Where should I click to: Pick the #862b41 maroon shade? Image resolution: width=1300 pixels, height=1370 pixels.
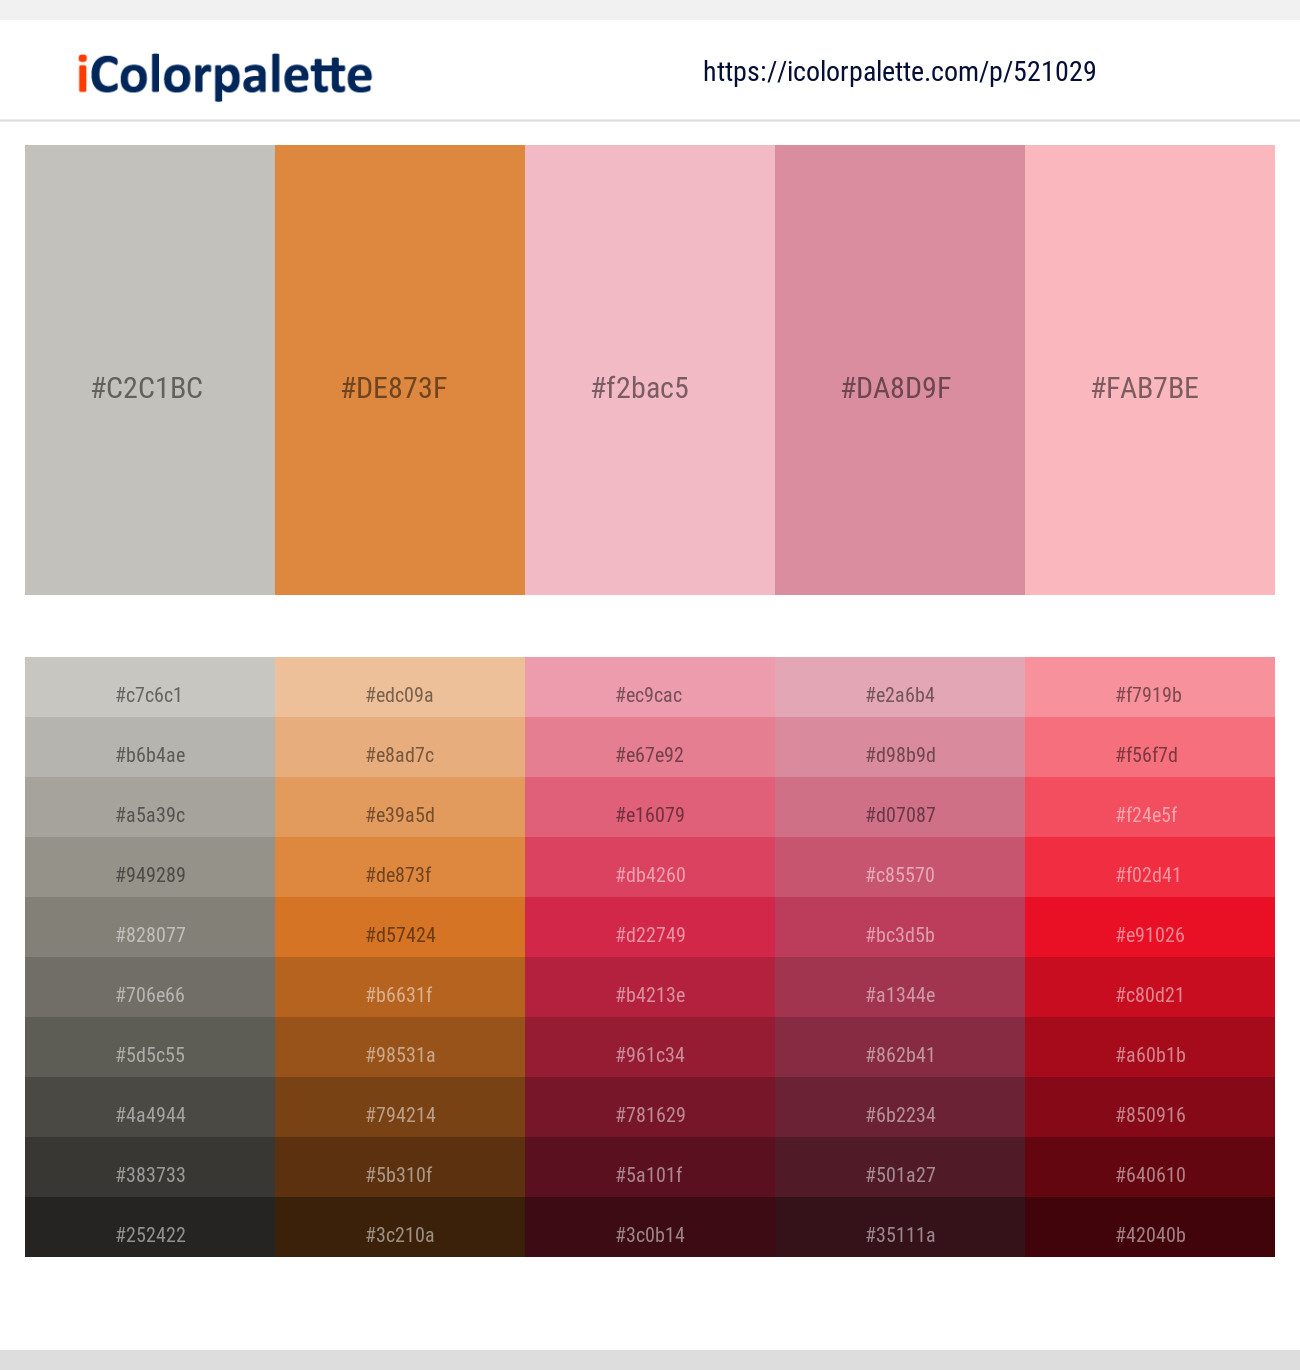click(900, 1047)
